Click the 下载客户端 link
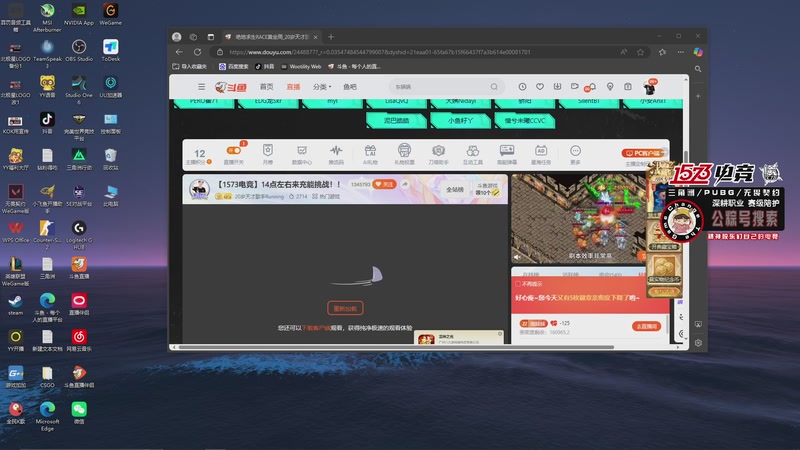Screen dimensions: 800x450 coord(316,328)
